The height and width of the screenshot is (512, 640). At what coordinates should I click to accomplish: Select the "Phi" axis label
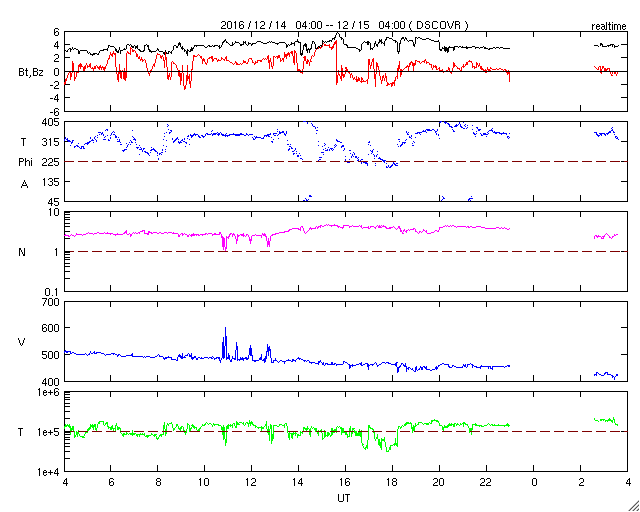click(25, 162)
